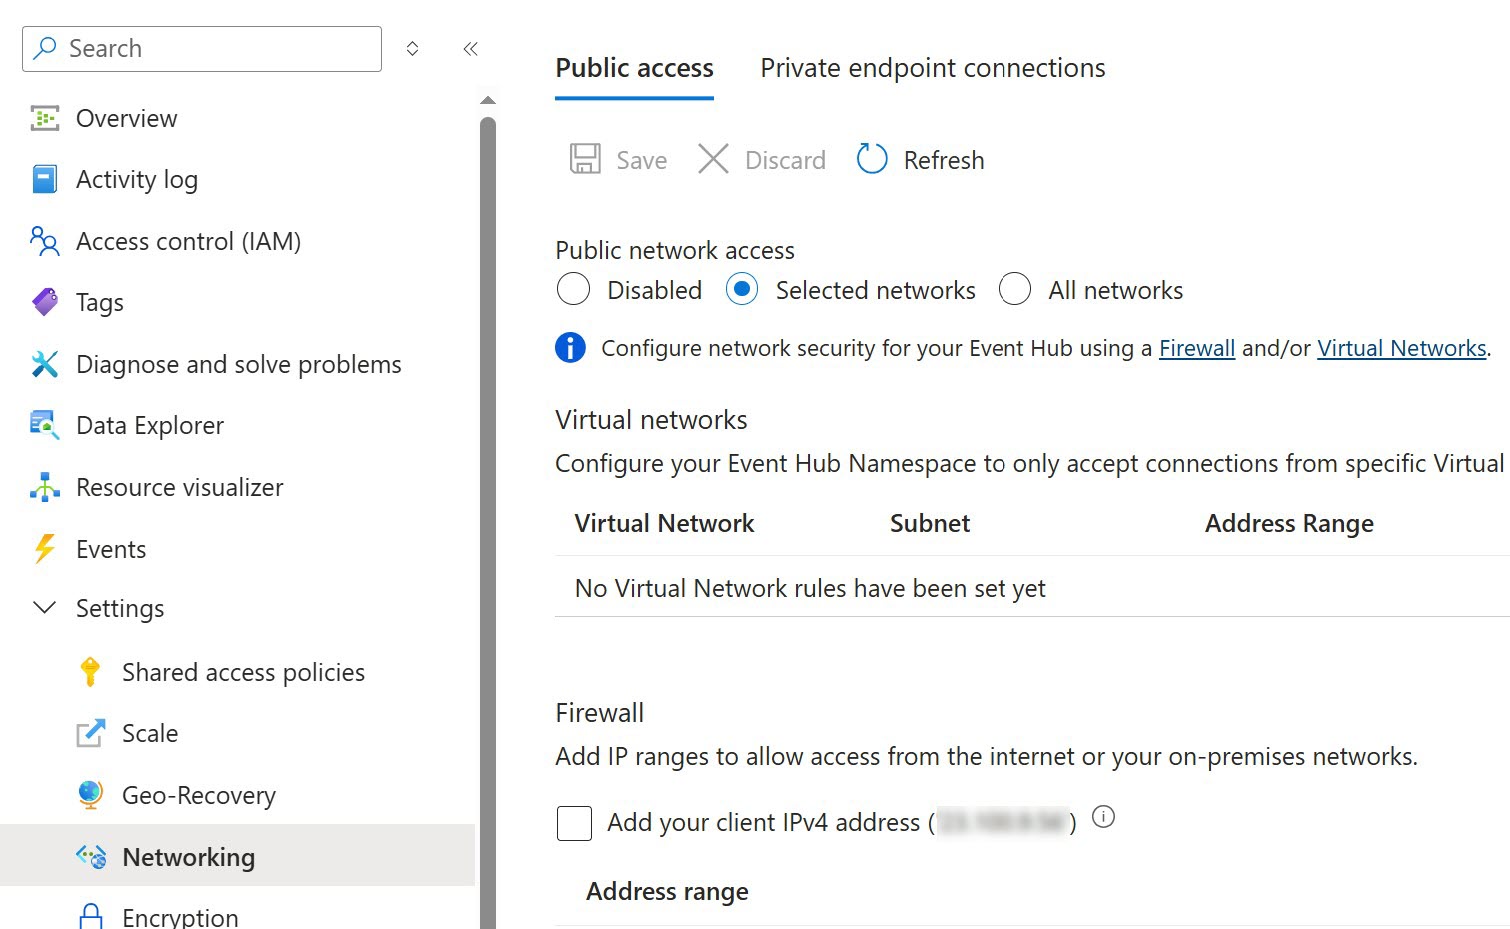Screen dimensions: 1510x929
Task: Collapse the sidebar with double chevron
Action: tap(470, 49)
